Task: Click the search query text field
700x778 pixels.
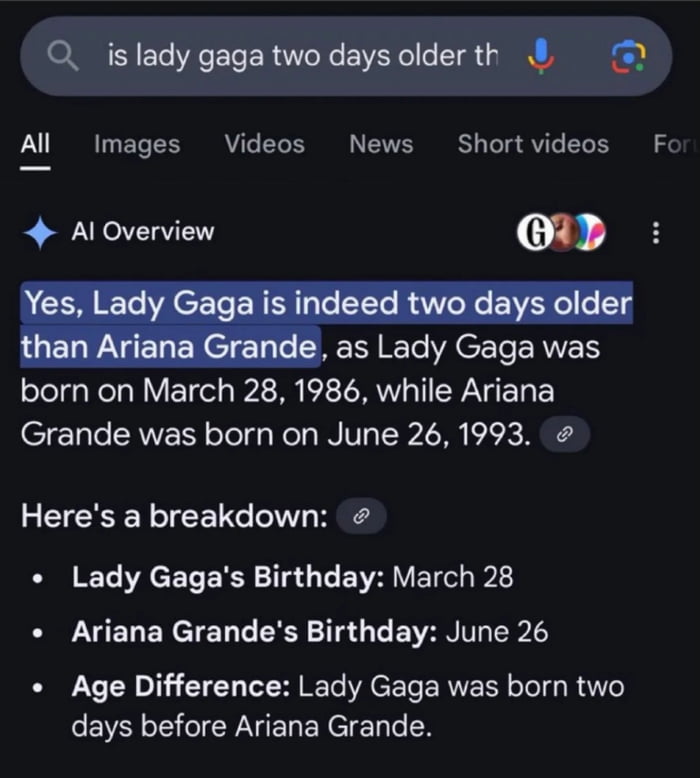Action: tap(302, 57)
